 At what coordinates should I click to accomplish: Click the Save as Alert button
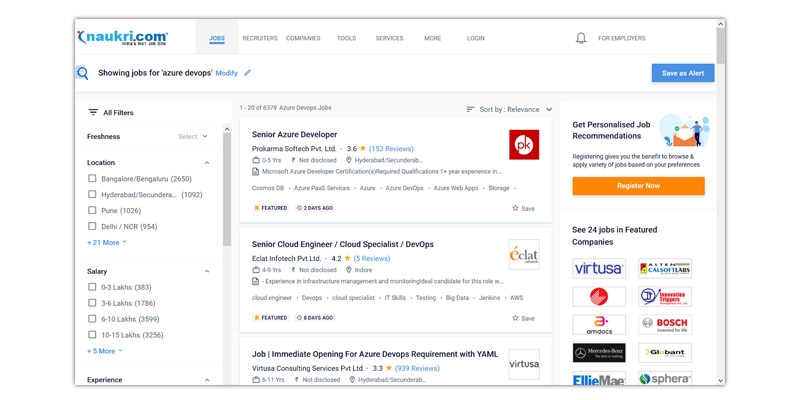tap(682, 73)
